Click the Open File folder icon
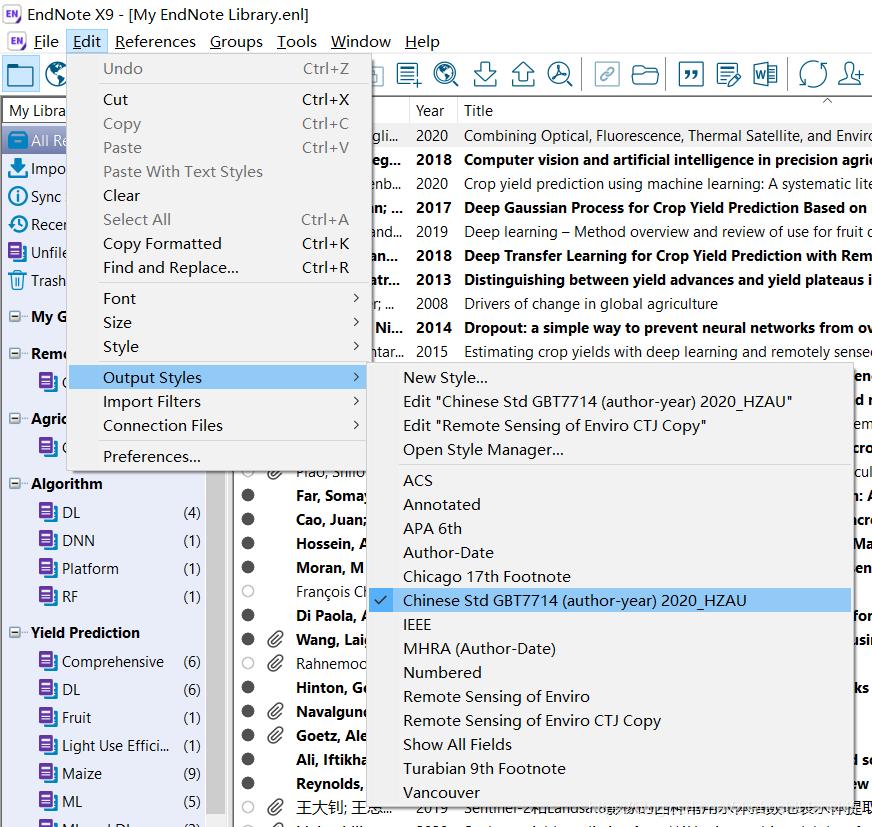Image resolution: width=872 pixels, height=827 pixels. click(x=645, y=74)
